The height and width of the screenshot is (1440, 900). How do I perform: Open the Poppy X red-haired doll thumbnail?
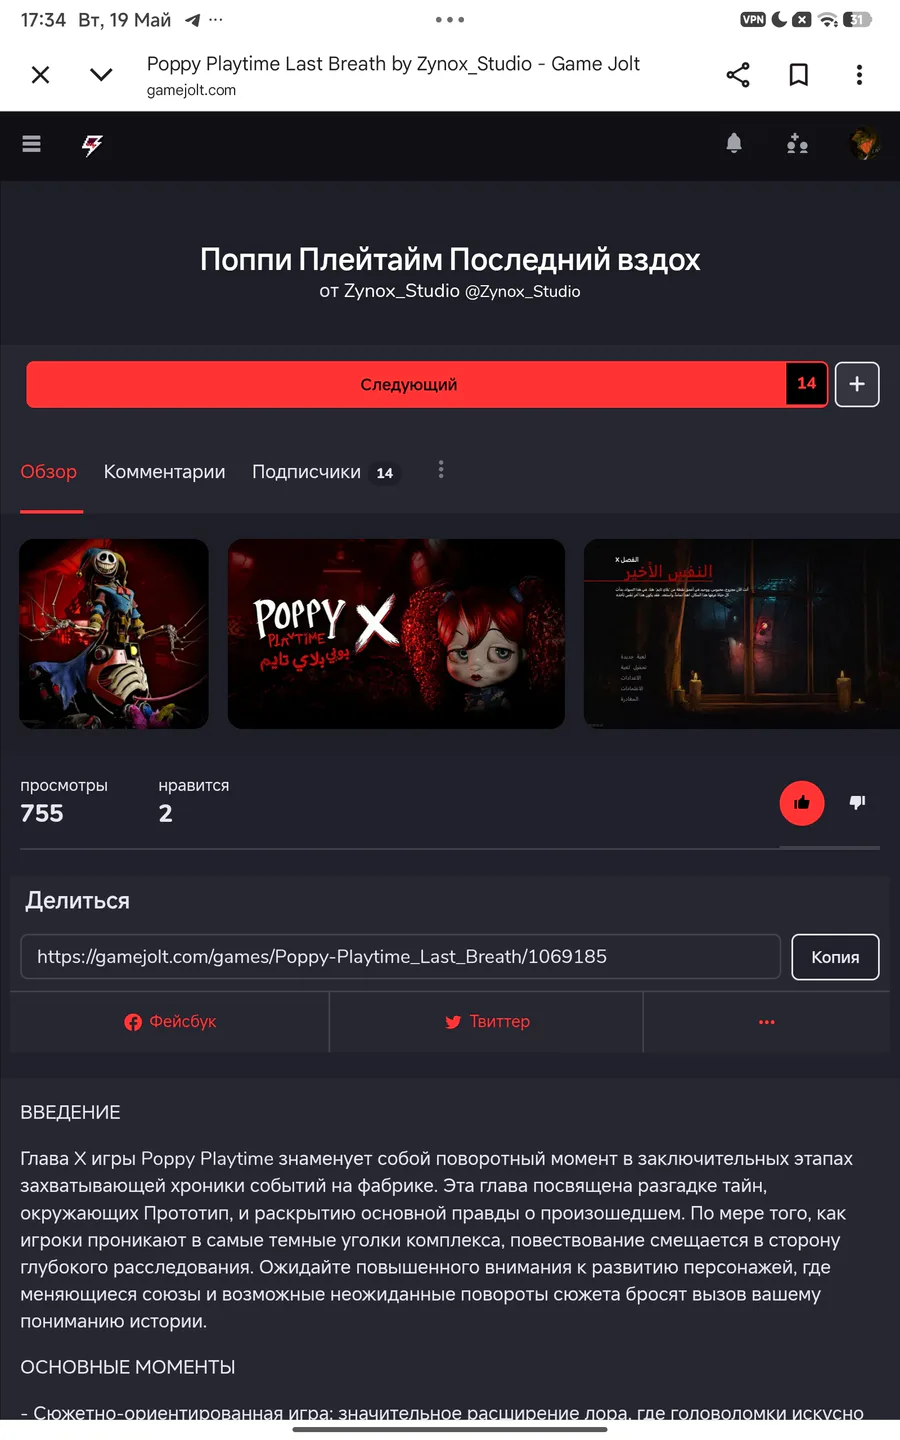[x=396, y=634]
